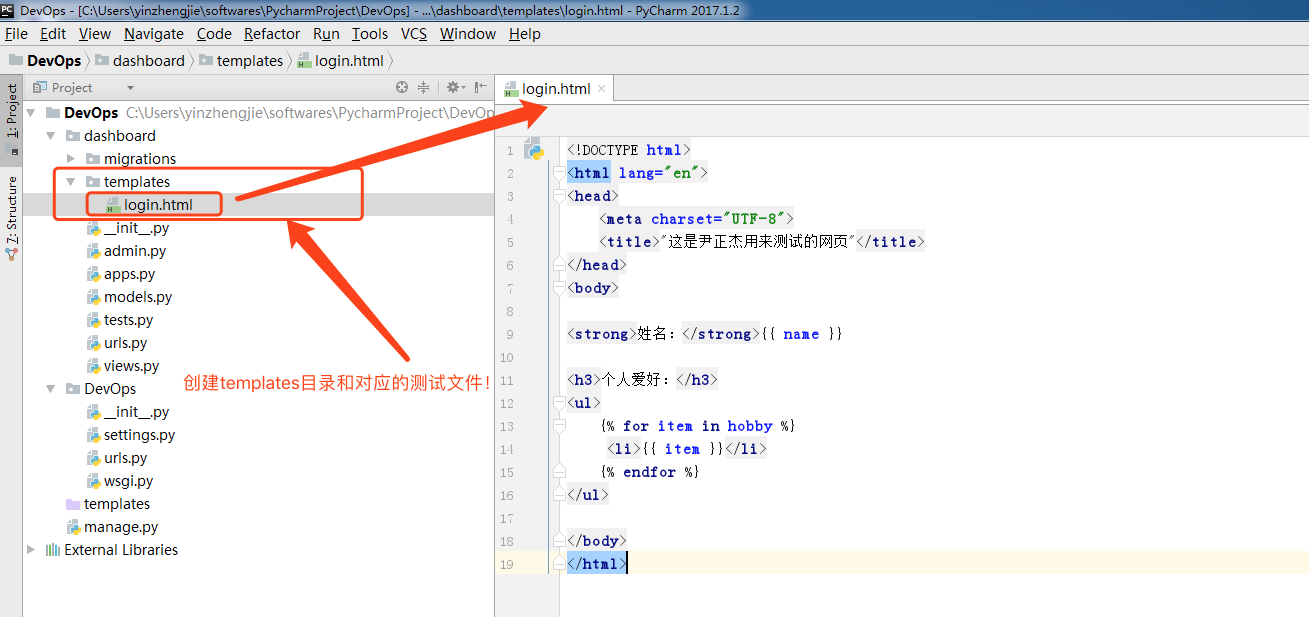This screenshot has width=1309, height=617.
Task: Click the Python gutter icon on line 1
Action: point(533,150)
